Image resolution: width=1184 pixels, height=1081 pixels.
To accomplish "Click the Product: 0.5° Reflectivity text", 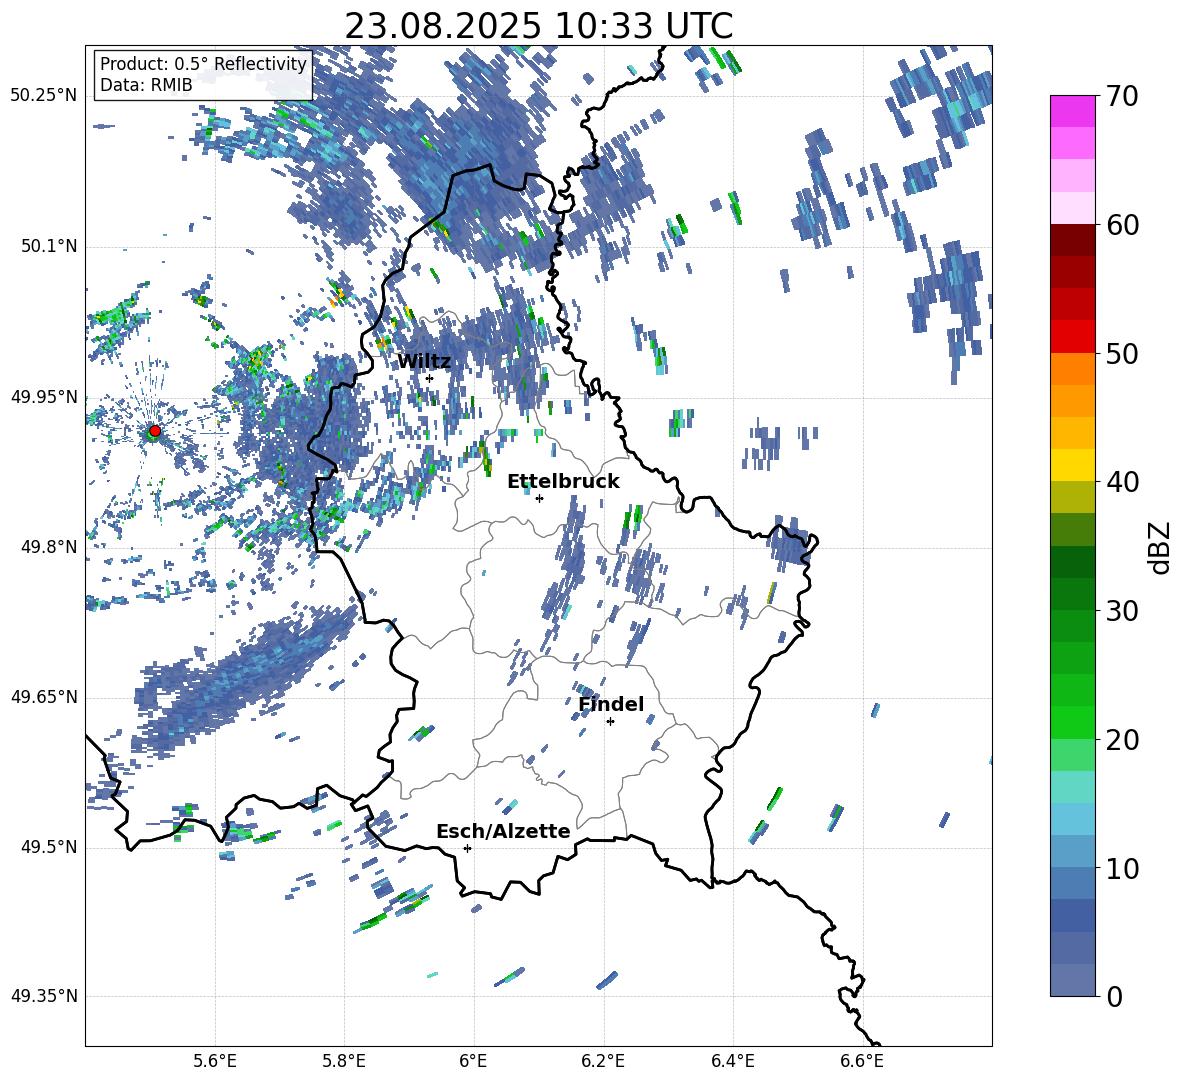I will click(203, 64).
